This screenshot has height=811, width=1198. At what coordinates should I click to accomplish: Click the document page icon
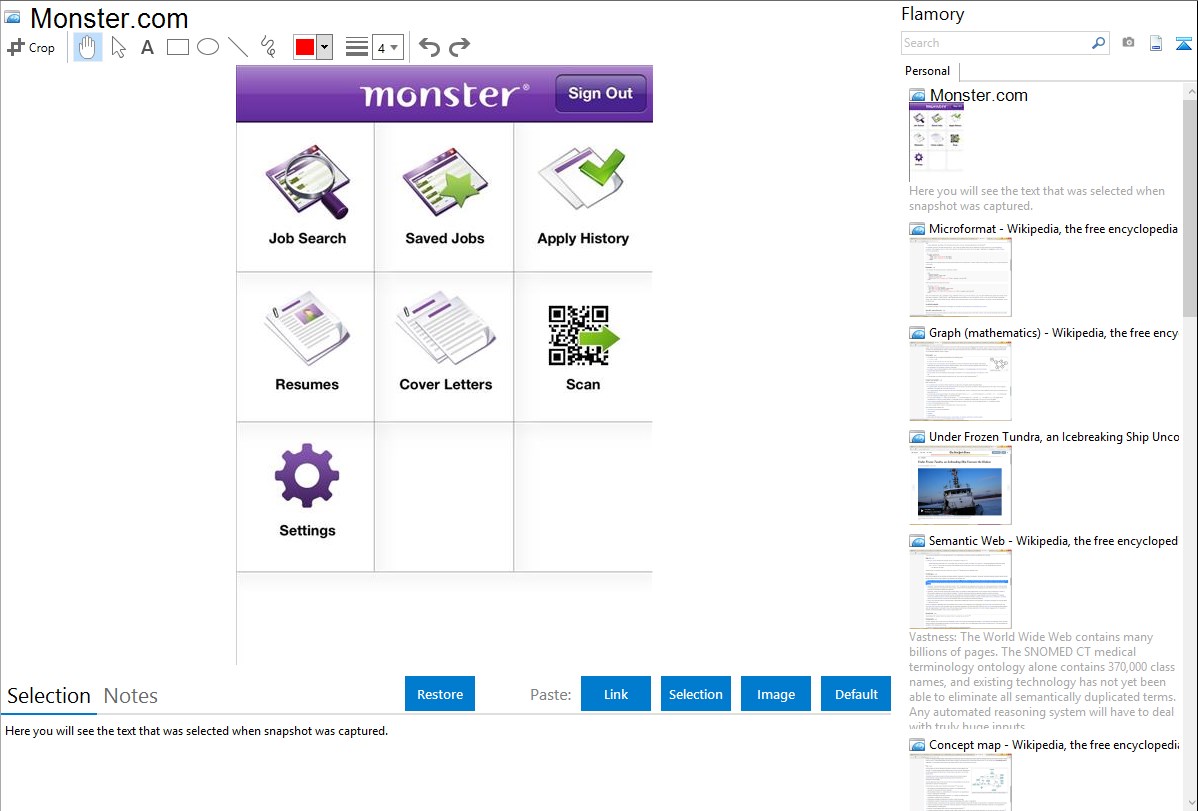coord(1156,43)
